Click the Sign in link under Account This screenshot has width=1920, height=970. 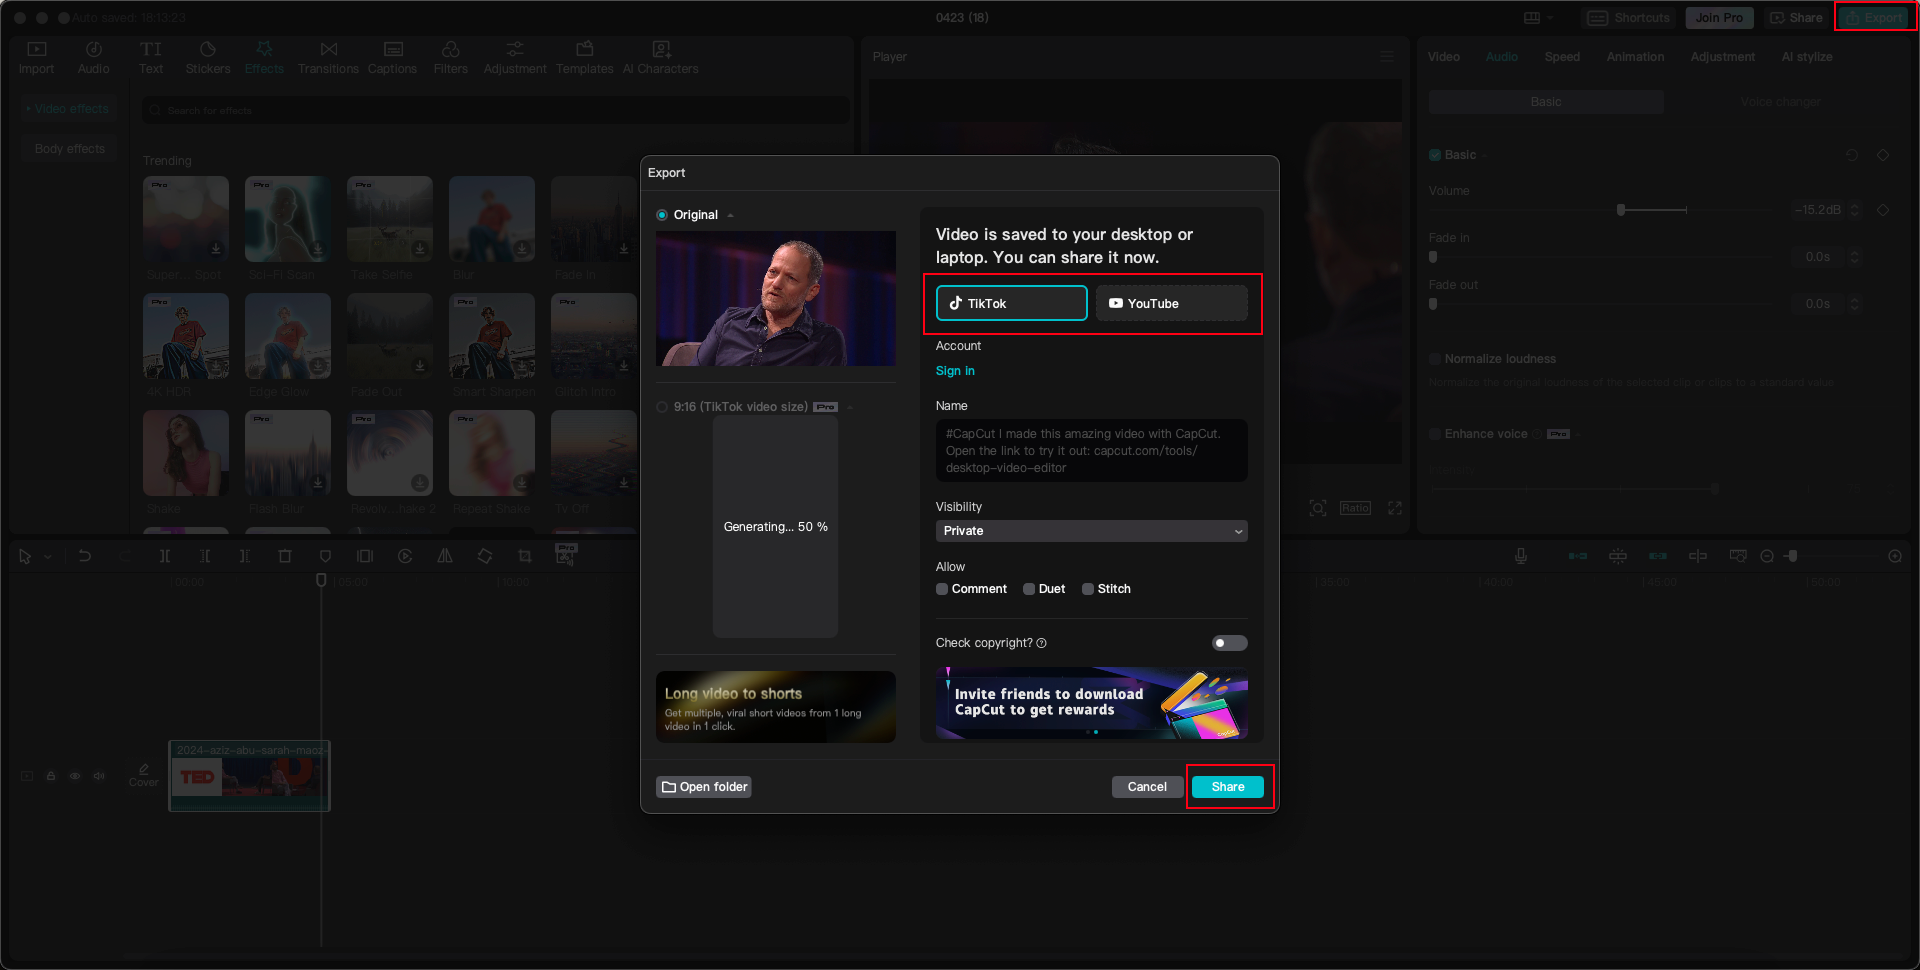coord(954,370)
